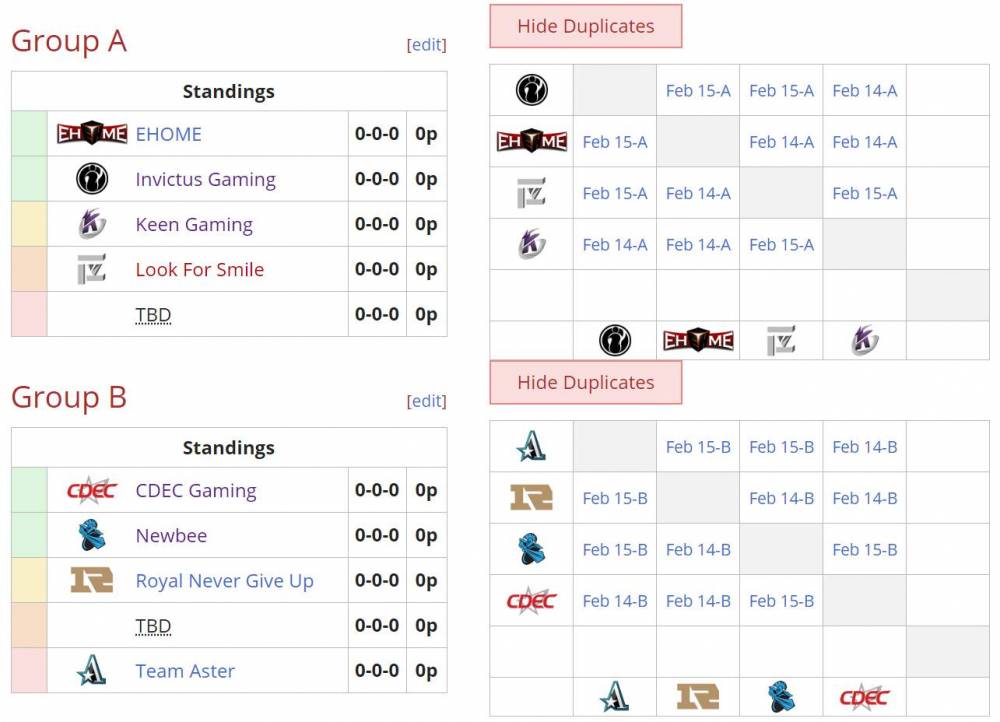Open the Invictus Gaming team link
1000x722 pixels.
[x=205, y=179]
